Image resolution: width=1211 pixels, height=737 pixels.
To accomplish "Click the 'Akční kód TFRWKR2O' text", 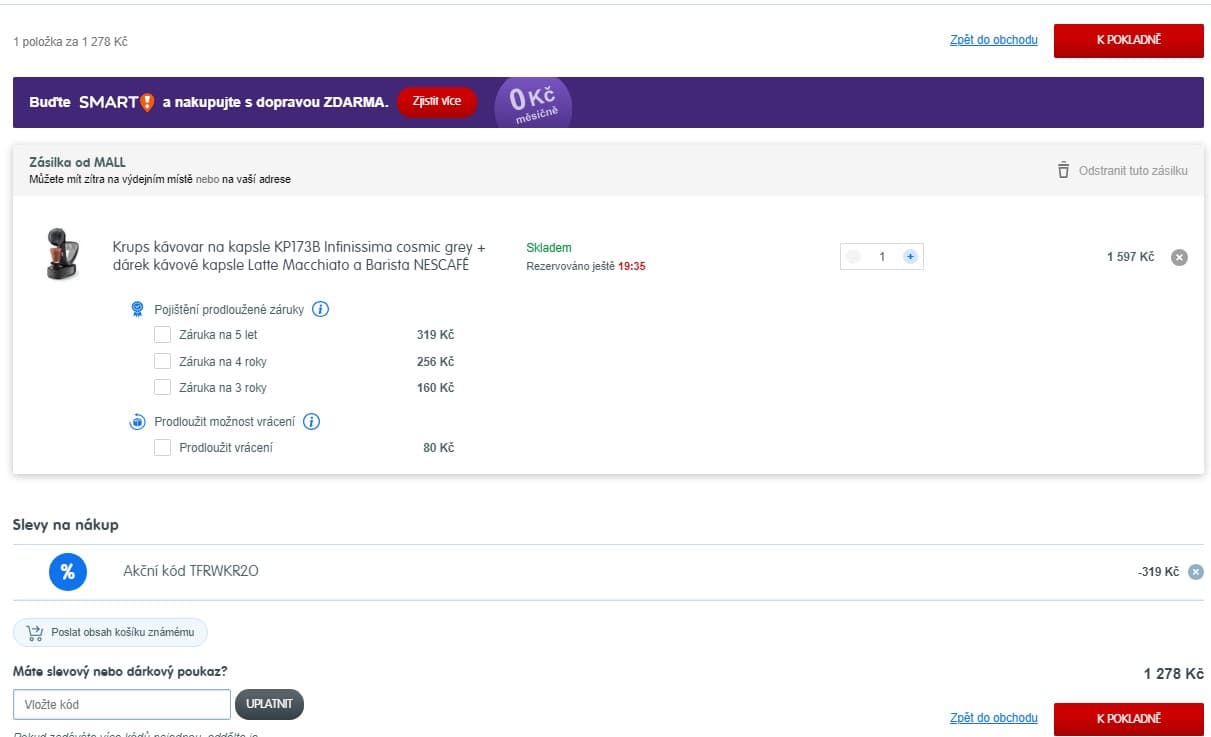I will pos(191,571).
